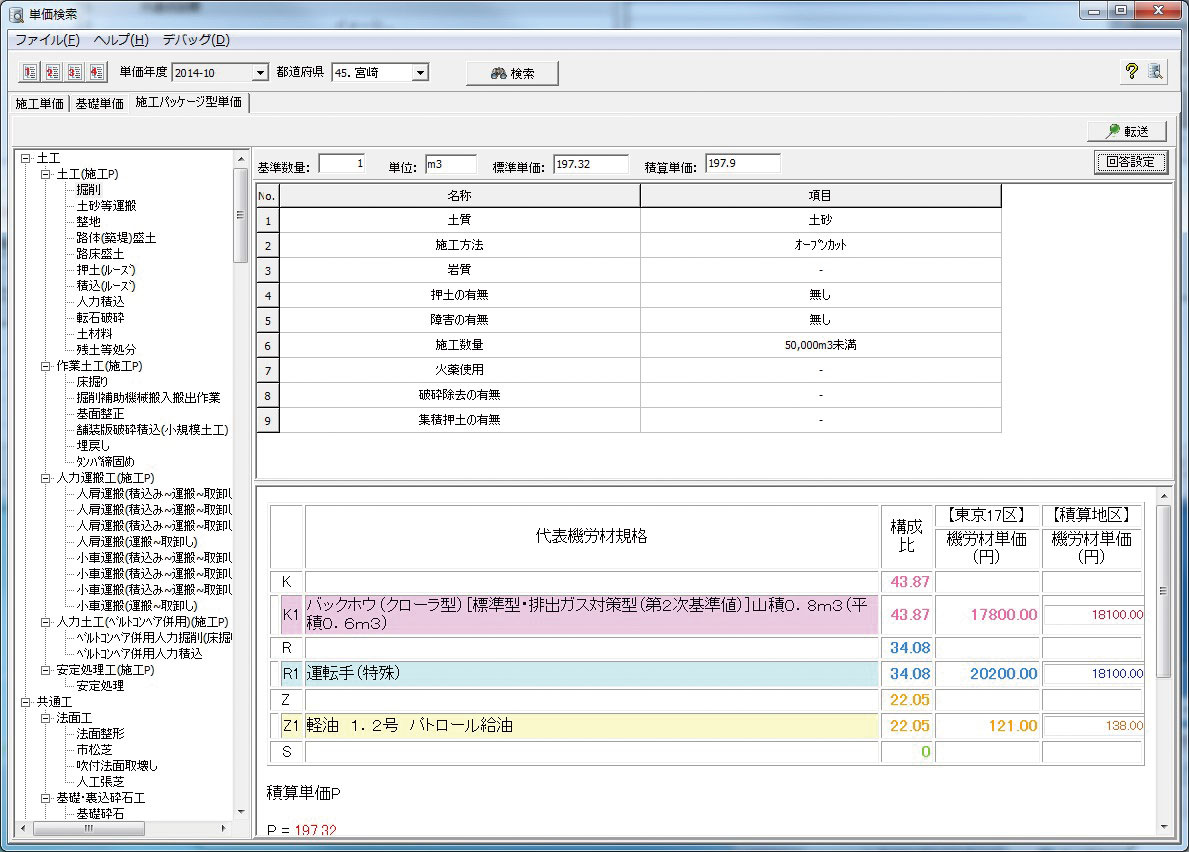Click the level 4 tree display icon
The width and height of the screenshot is (1189, 852).
click(x=96, y=72)
